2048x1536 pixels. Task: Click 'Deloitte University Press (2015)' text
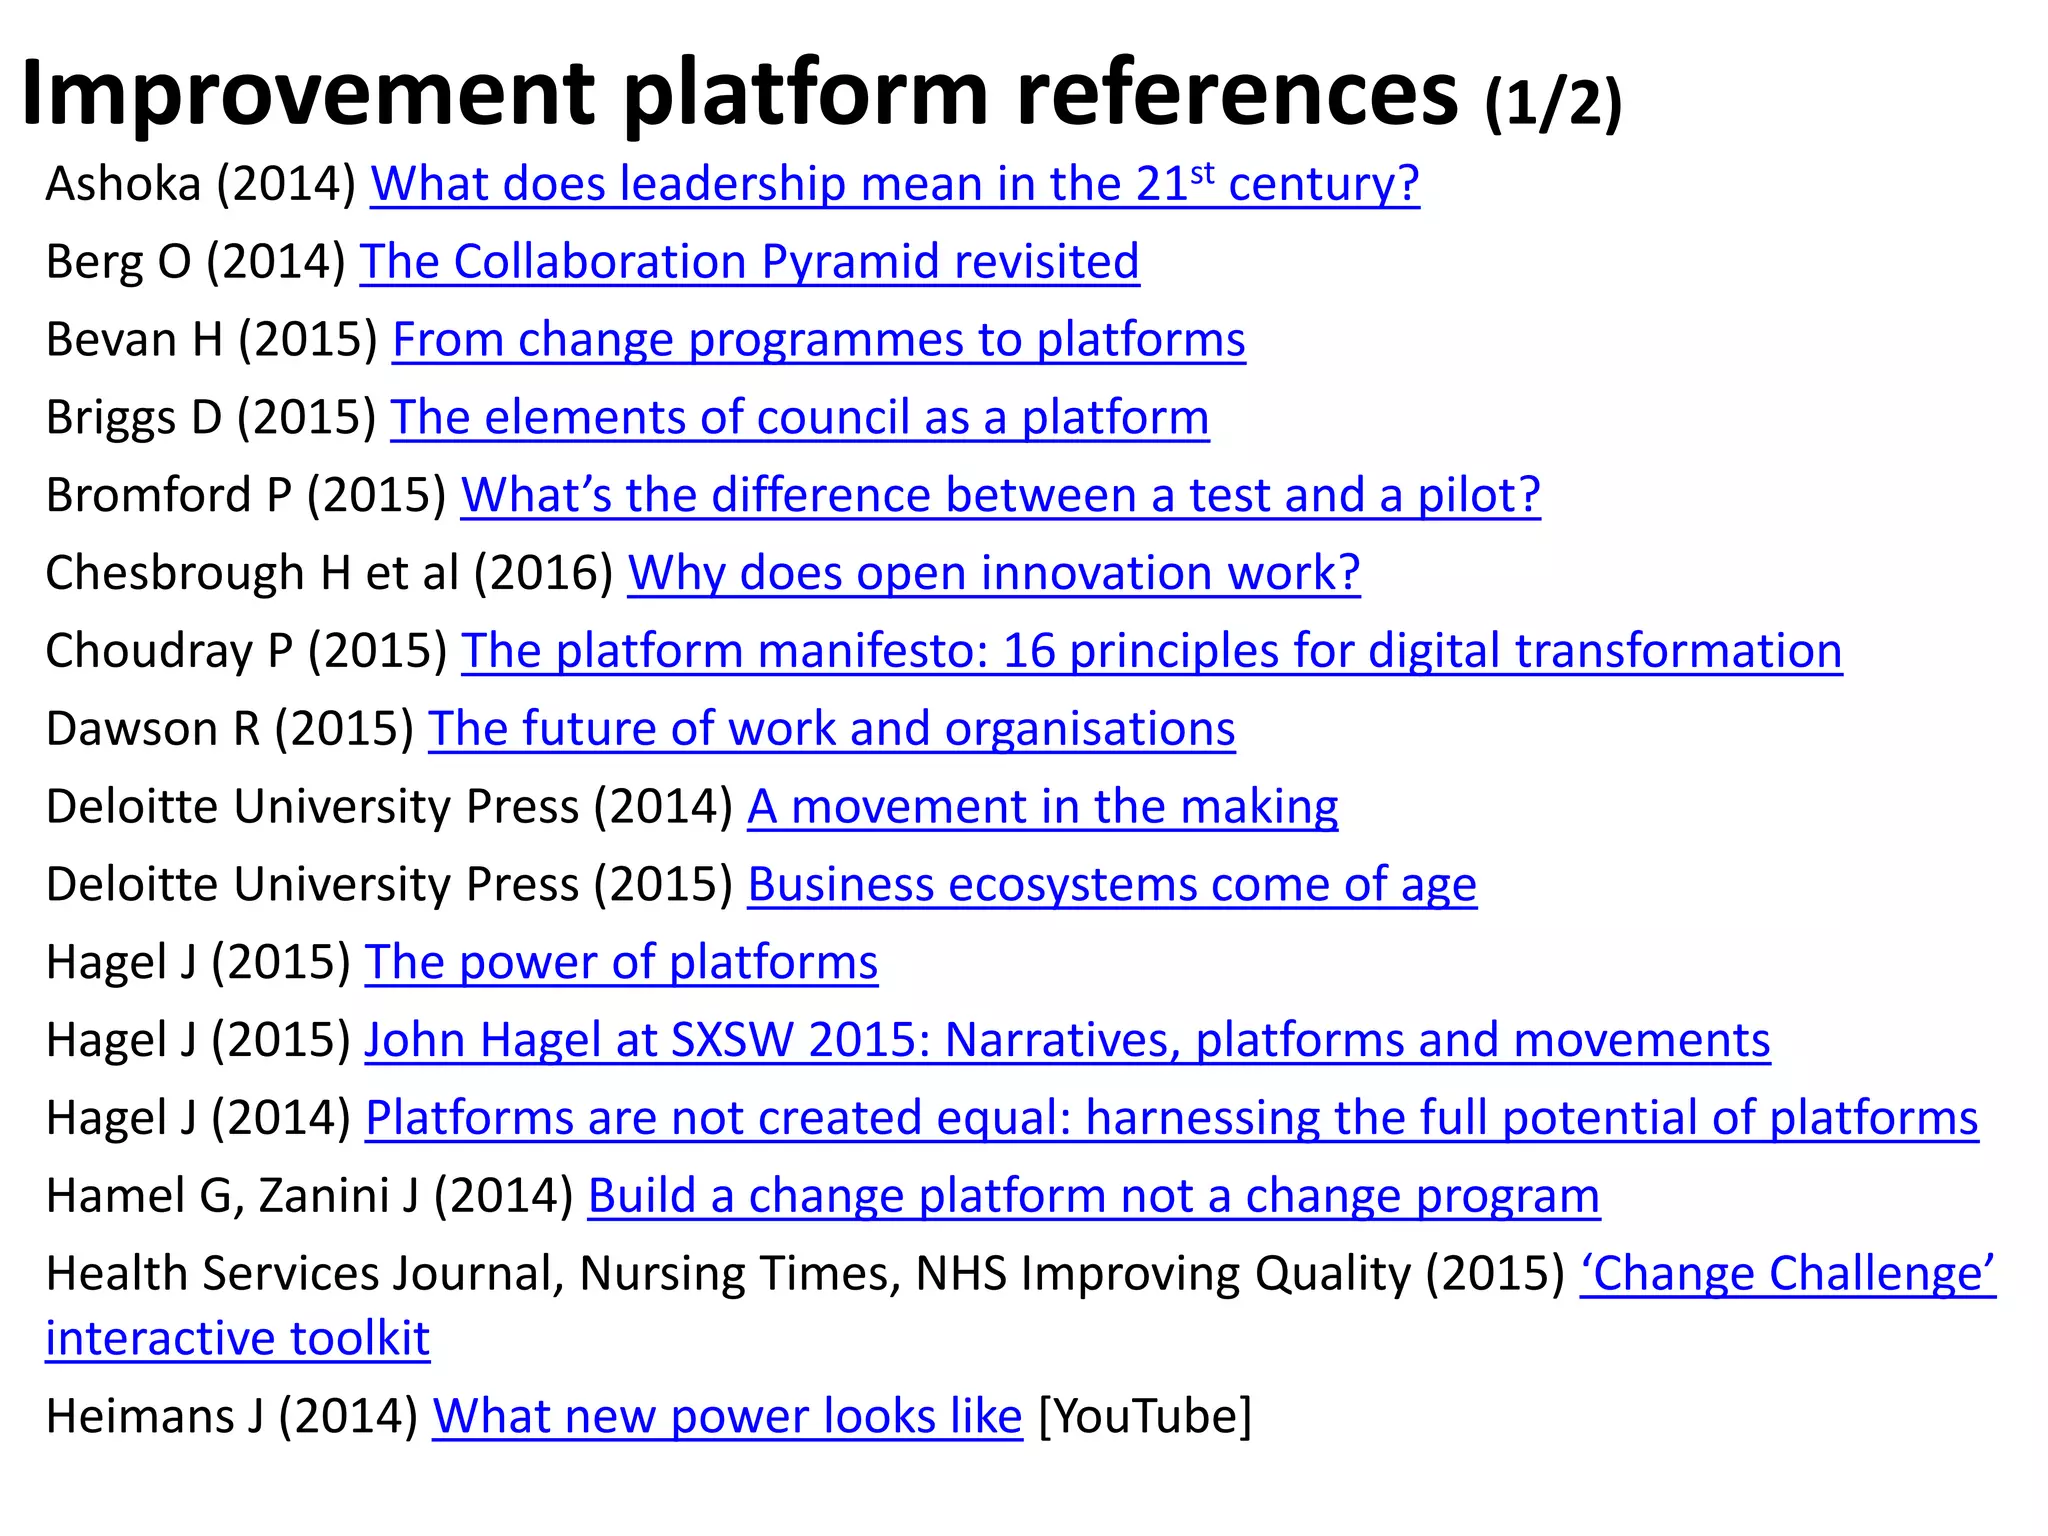tap(390, 885)
